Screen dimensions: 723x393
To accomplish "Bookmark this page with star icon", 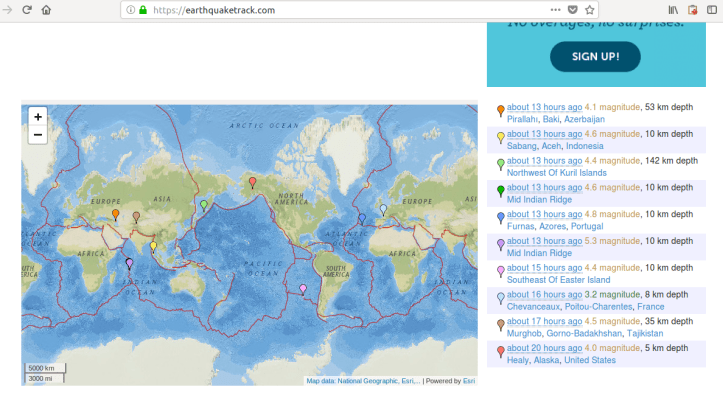I will tap(589, 10).
